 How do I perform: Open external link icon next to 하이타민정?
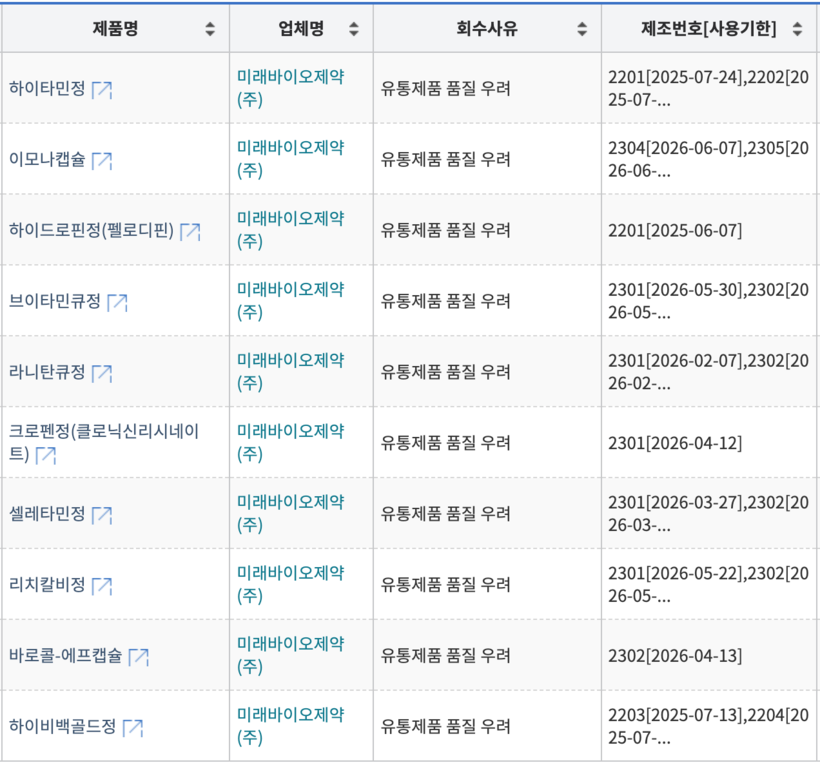click(101, 90)
